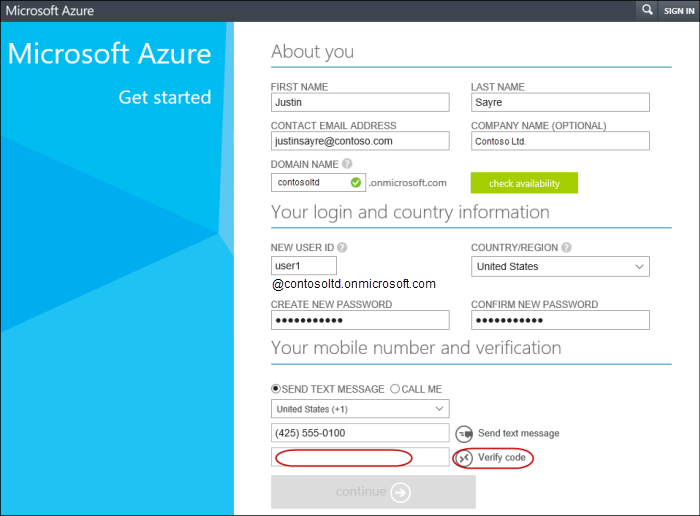This screenshot has height=516, width=700.
Task: Click the search magnifier icon
Action: coord(648,10)
